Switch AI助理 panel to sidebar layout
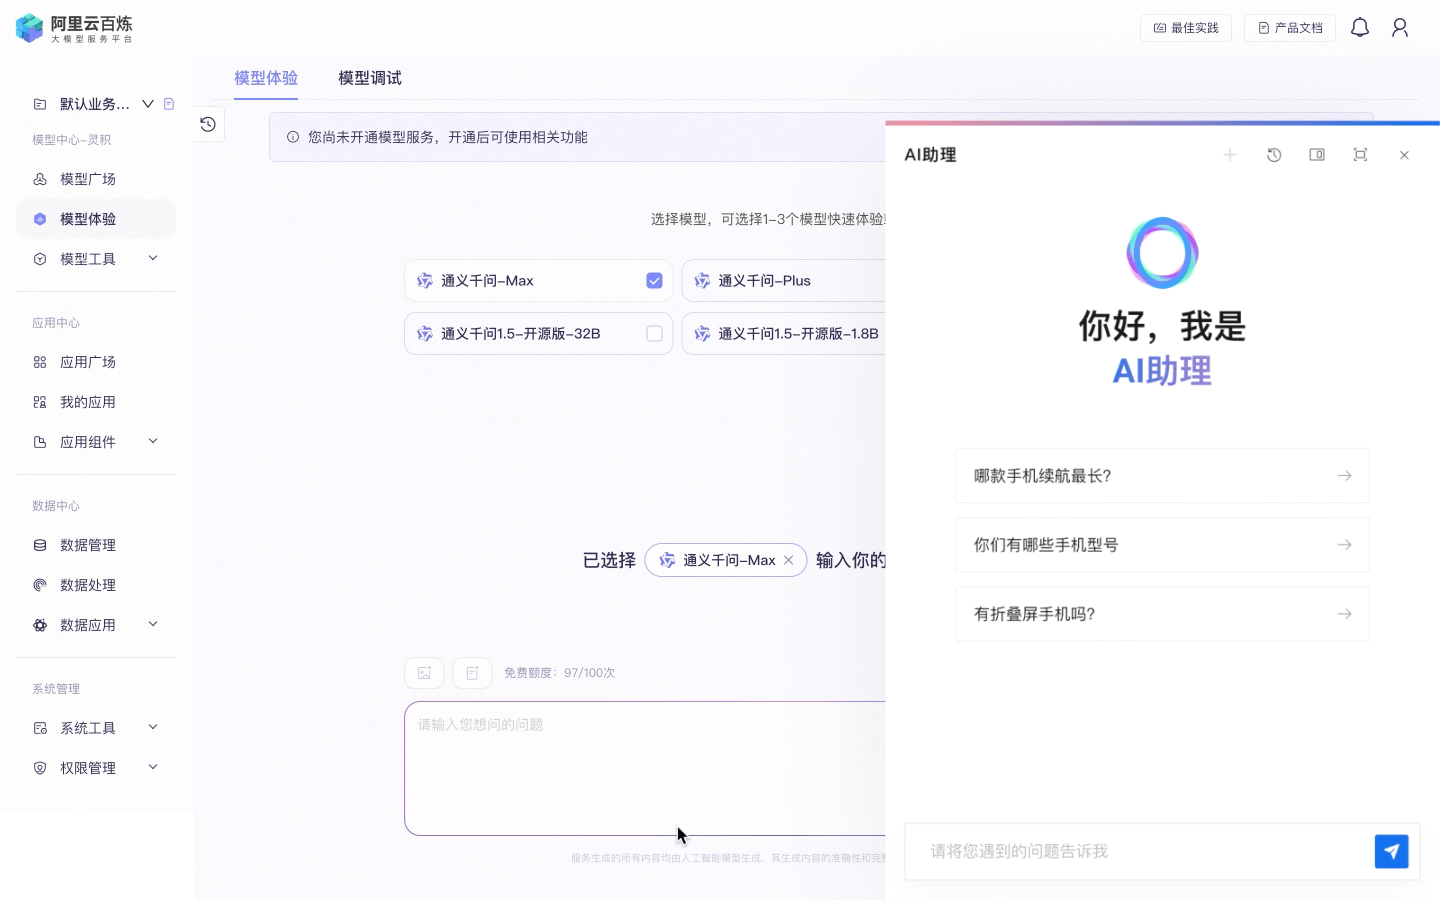 point(1317,155)
